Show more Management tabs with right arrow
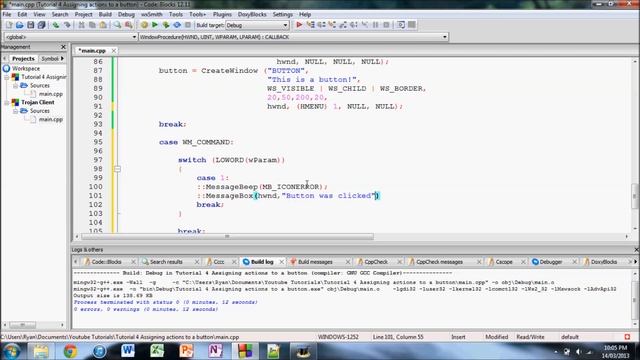The width and height of the screenshot is (640, 360). (62, 58)
